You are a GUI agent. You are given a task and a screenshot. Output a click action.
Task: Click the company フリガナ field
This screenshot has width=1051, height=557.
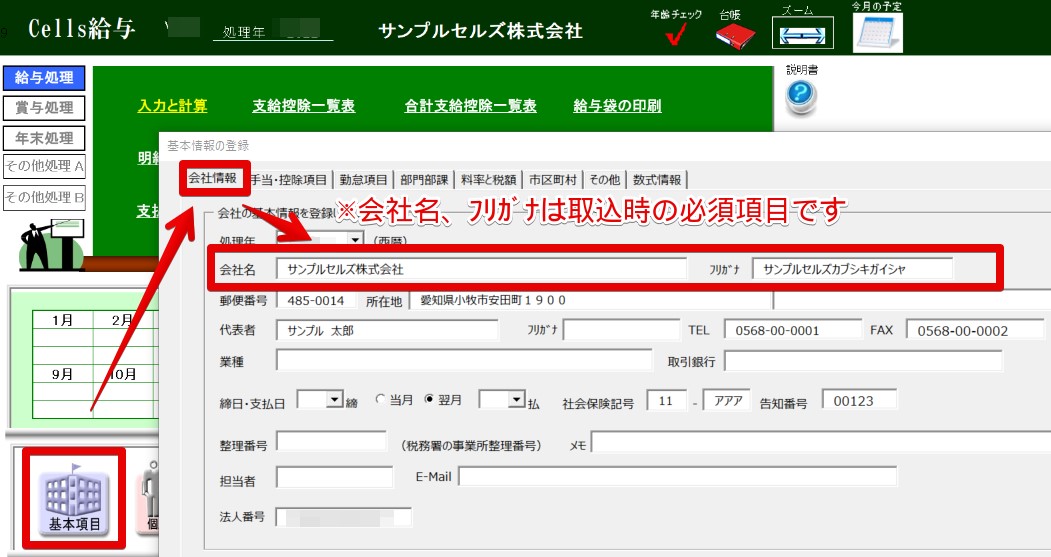[852, 269]
